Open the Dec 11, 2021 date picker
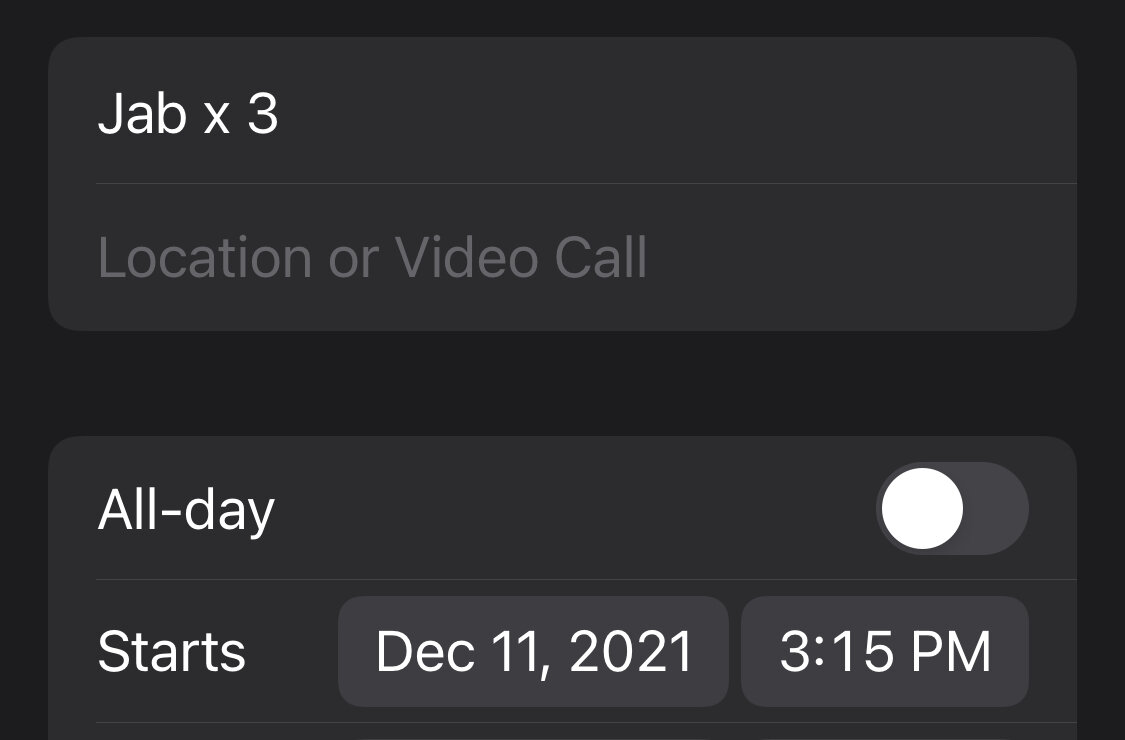The width and height of the screenshot is (1125, 740). click(533, 652)
